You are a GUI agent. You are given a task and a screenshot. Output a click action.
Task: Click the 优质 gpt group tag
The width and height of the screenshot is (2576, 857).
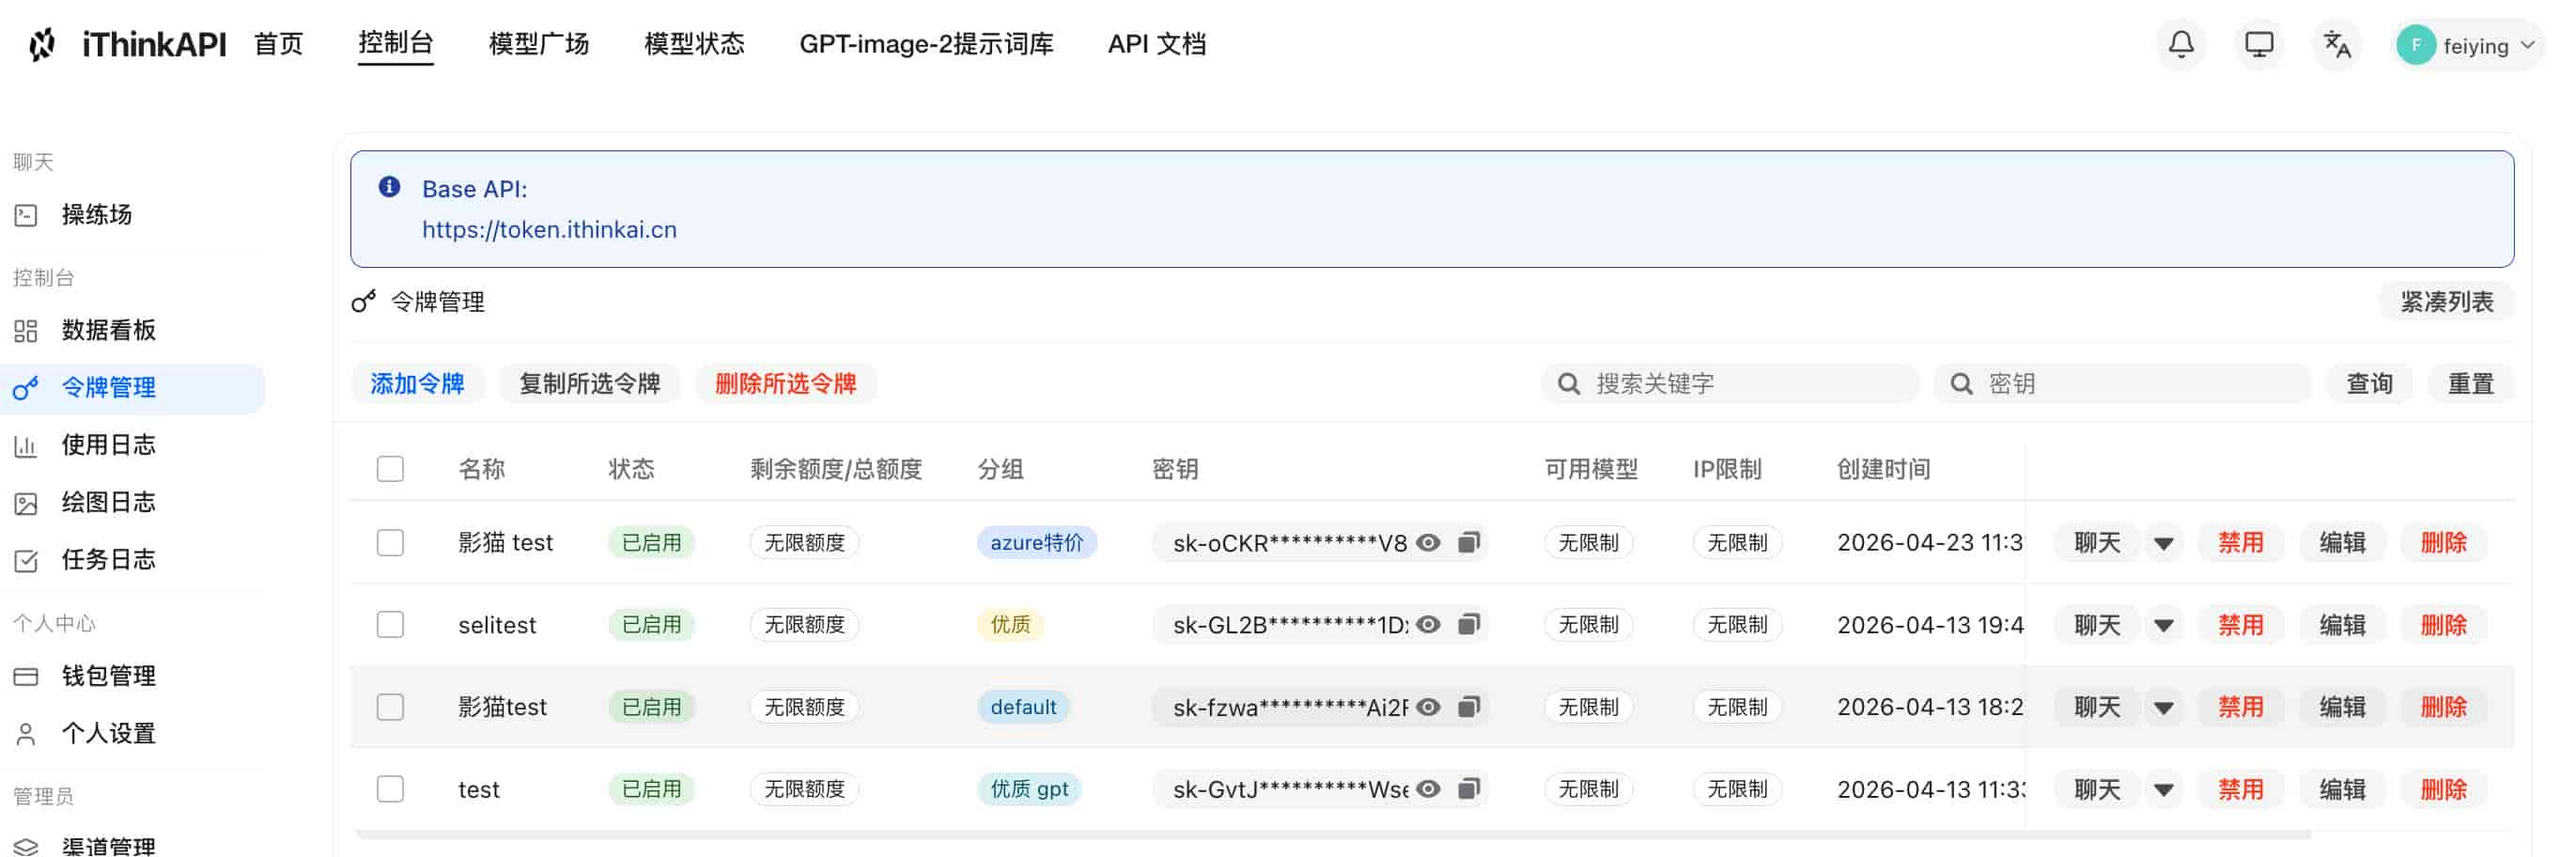1029,789
